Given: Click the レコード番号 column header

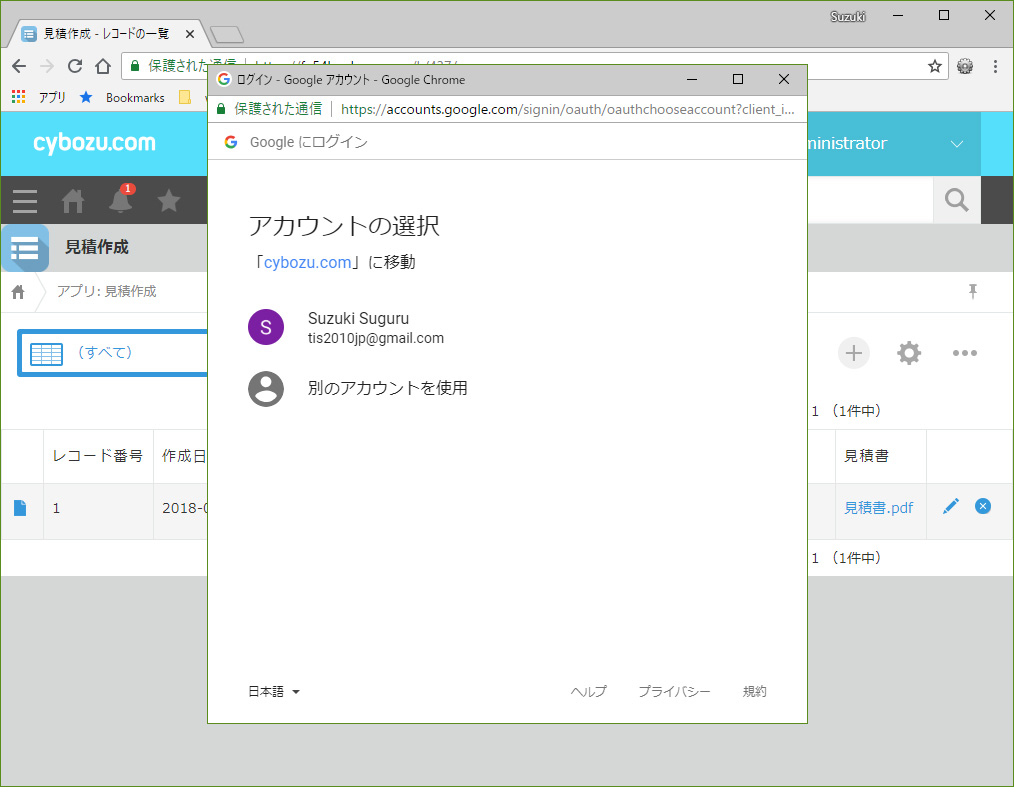Looking at the screenshot, I should (x=98, y=456).
